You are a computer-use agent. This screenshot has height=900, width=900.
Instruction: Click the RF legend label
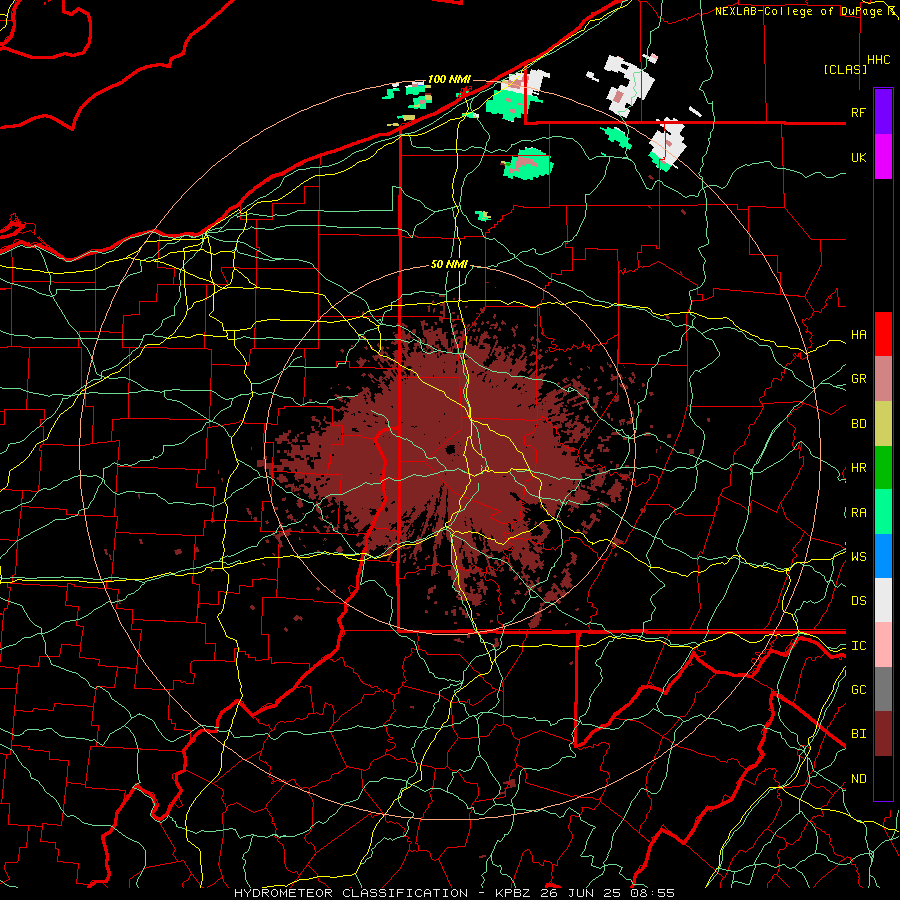[858, 112]
